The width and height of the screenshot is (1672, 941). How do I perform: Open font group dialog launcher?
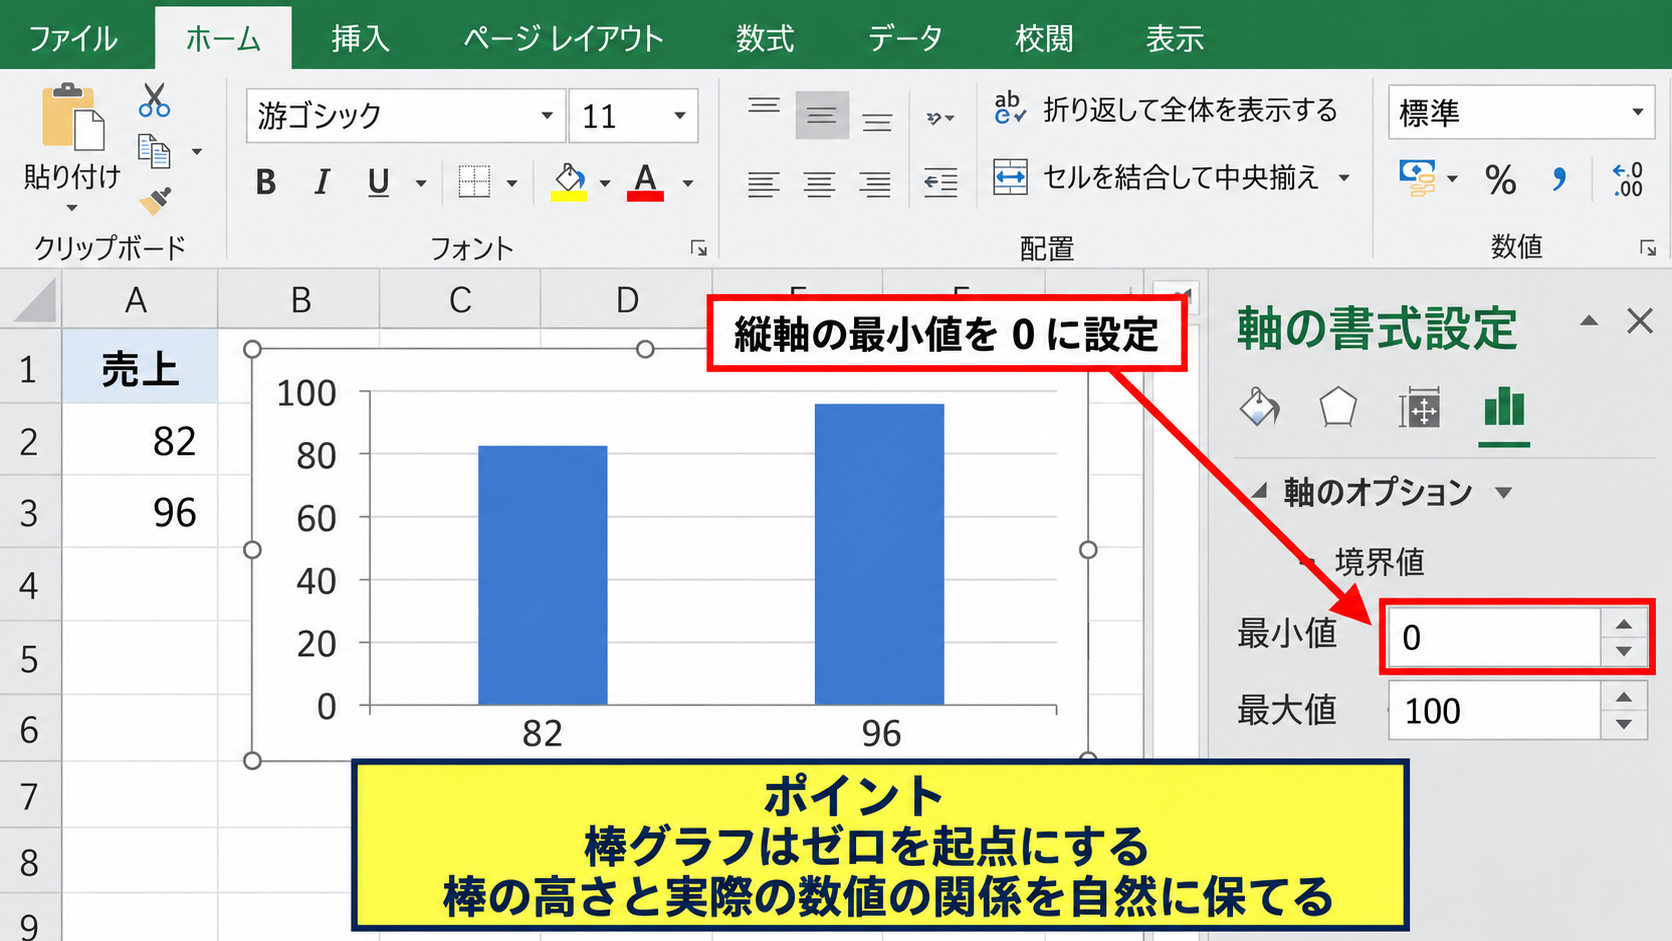pos(699,248)
